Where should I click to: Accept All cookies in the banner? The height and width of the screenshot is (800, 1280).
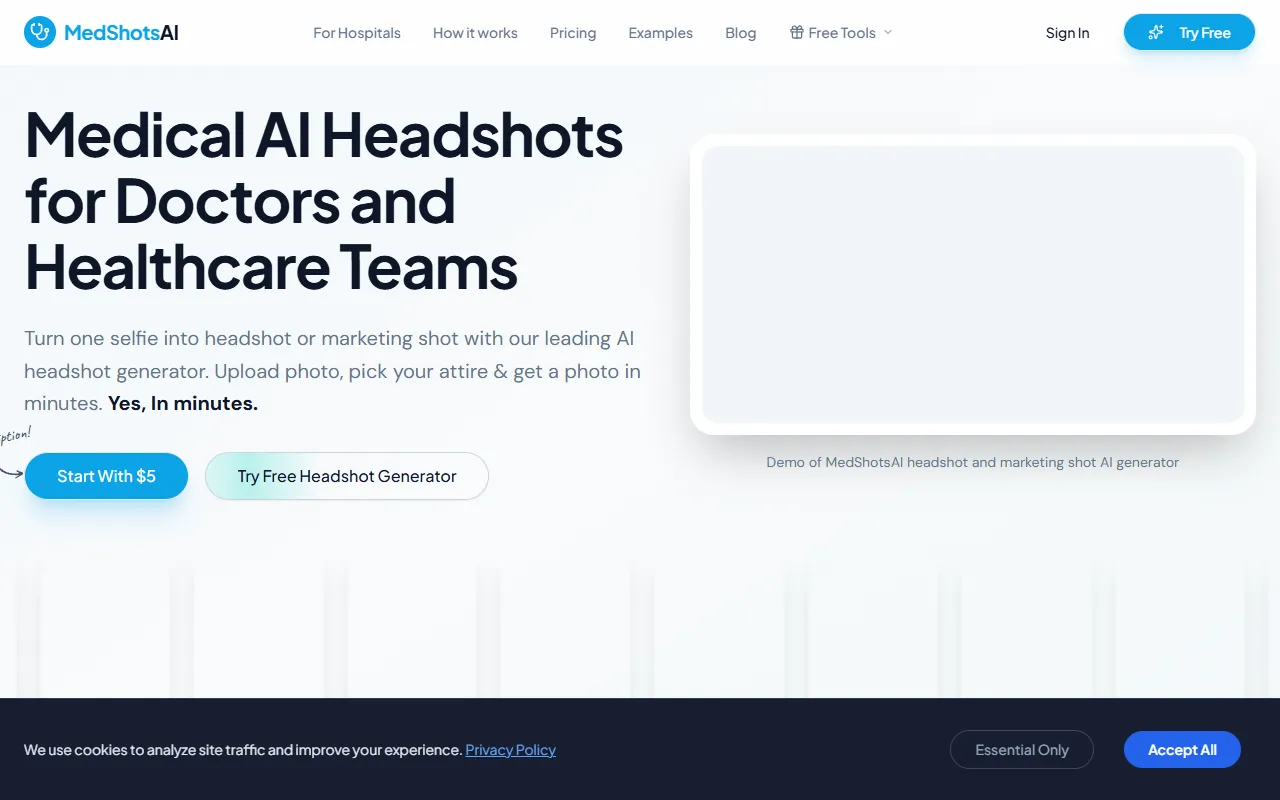coord(1182,750)
